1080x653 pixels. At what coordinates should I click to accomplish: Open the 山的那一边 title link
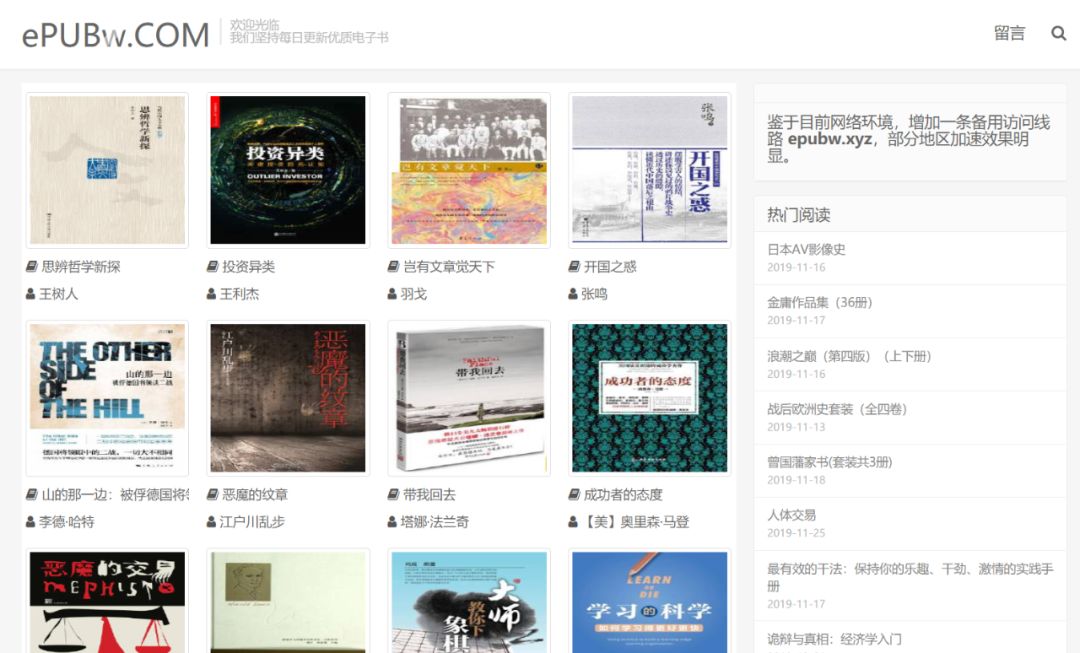(x=115, y=495)
